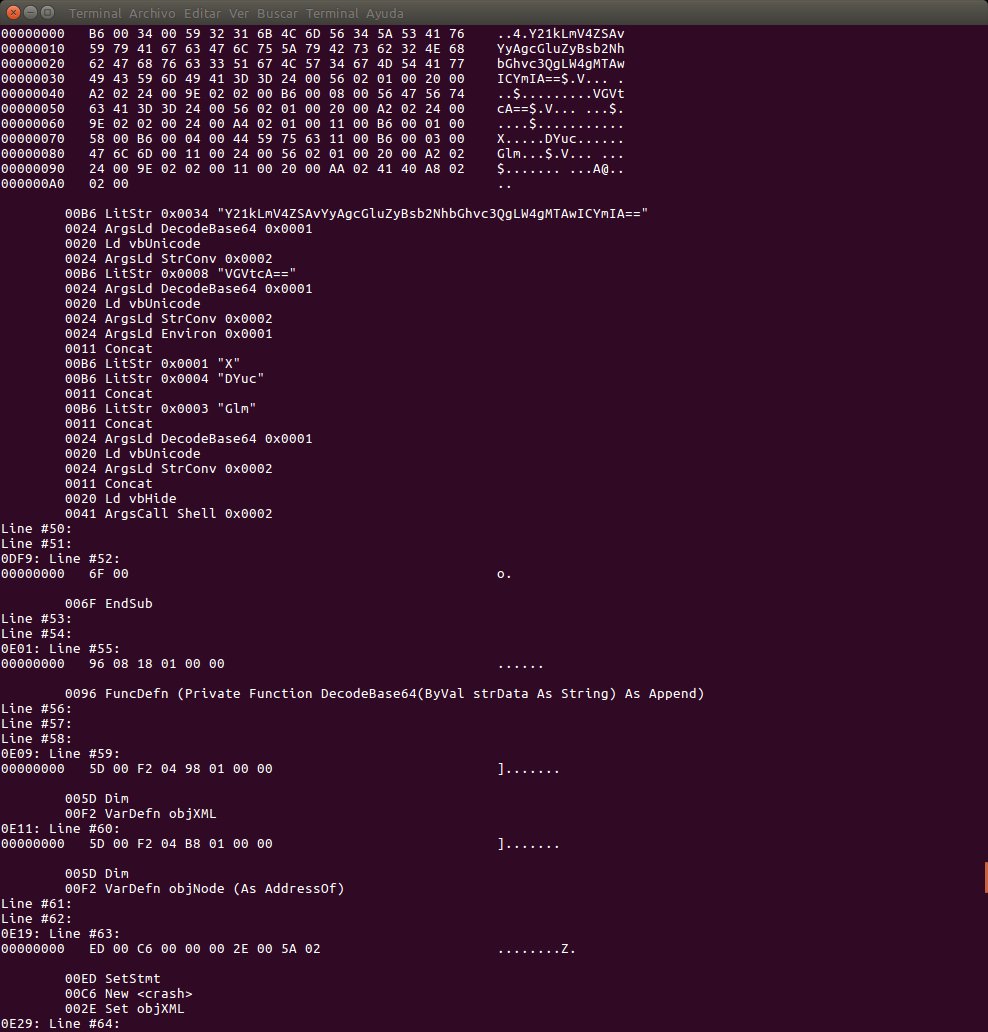
Task: Click the hex bytes "96 08 18 01 00 00"
Action: pos(157,663)
